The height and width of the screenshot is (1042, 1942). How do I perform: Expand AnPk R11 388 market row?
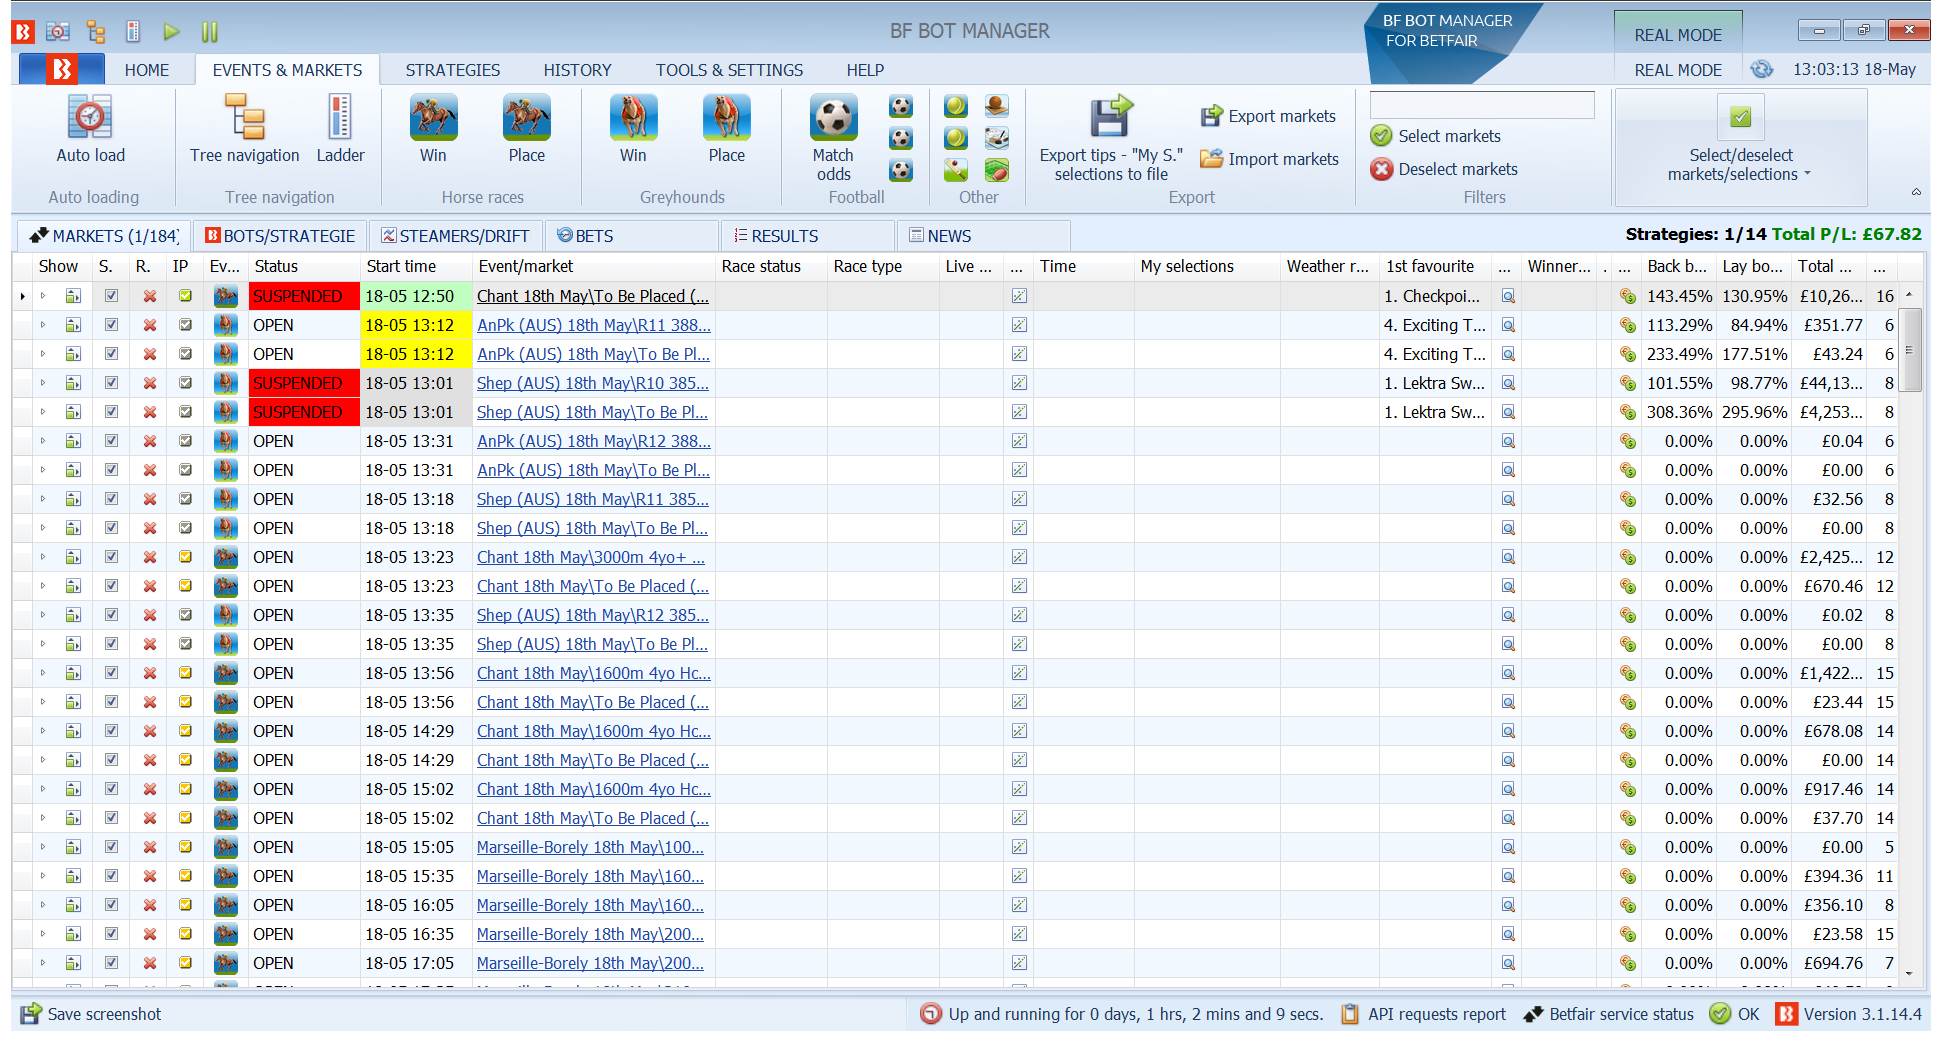(43, 325)
